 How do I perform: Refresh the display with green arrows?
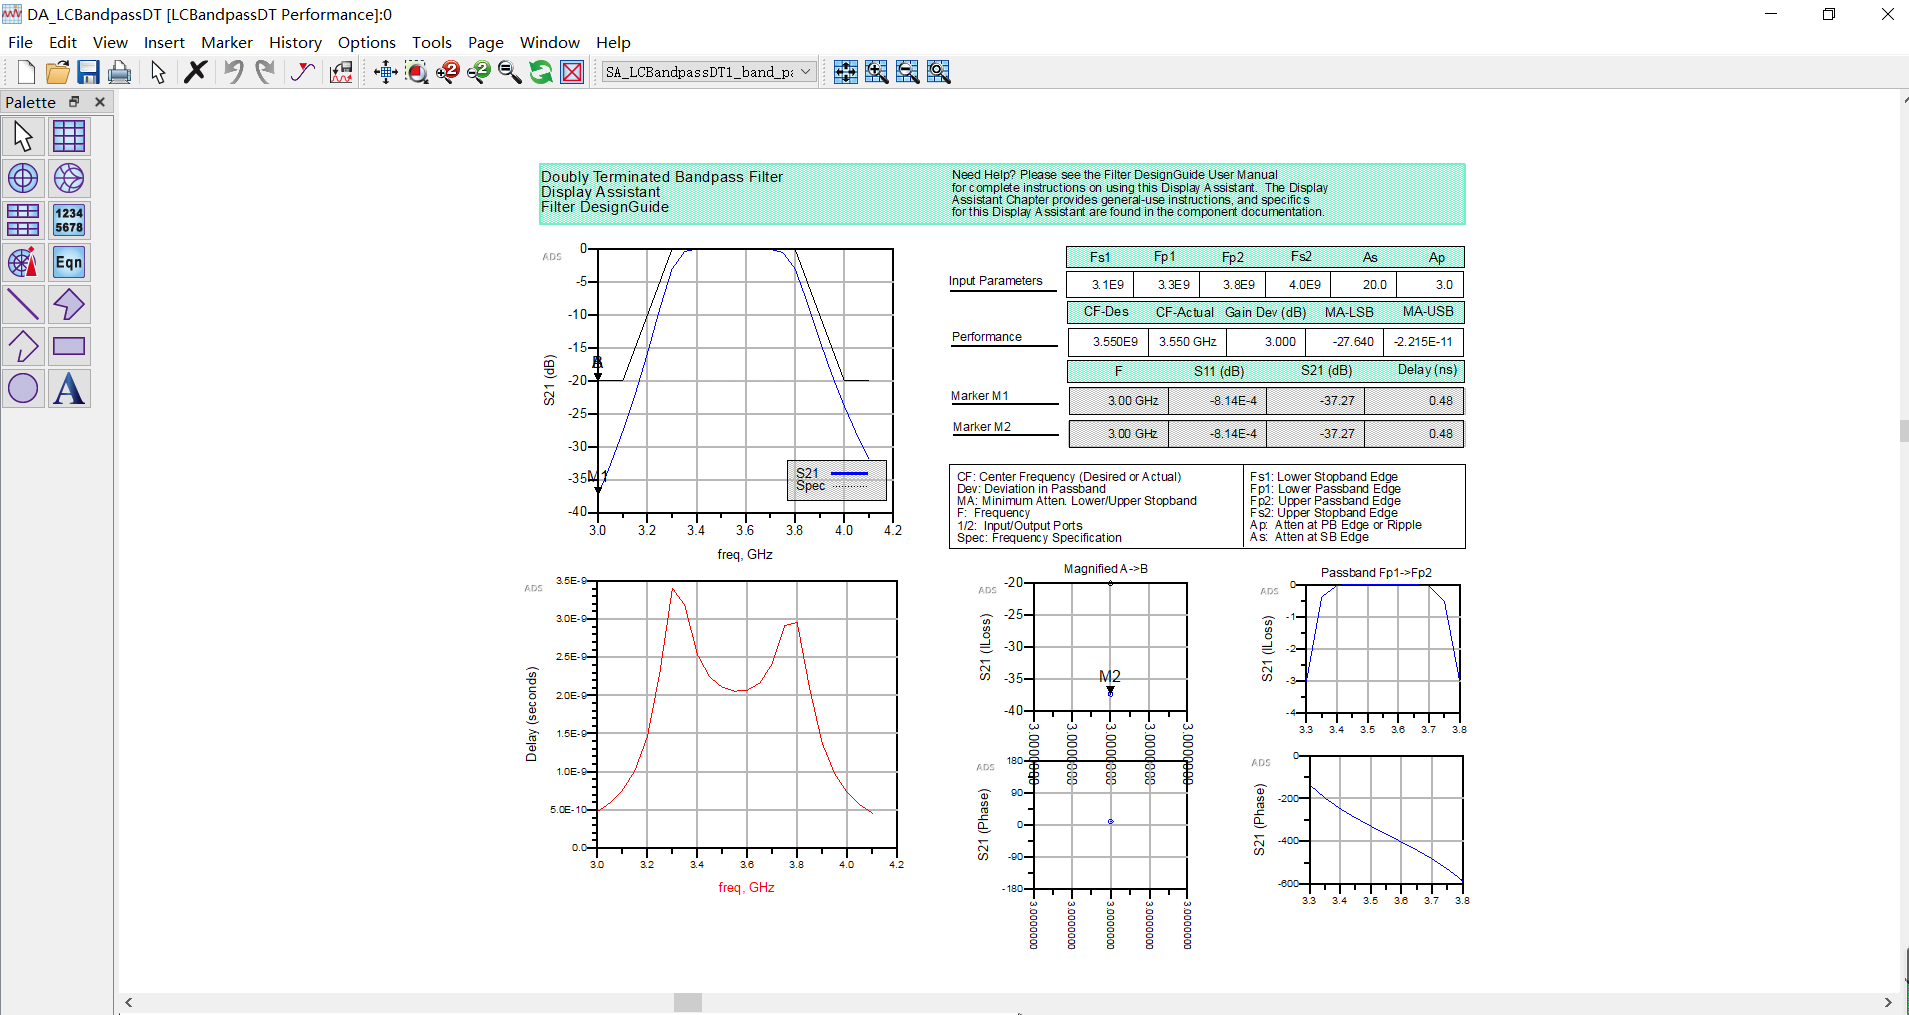pos(541,72)
